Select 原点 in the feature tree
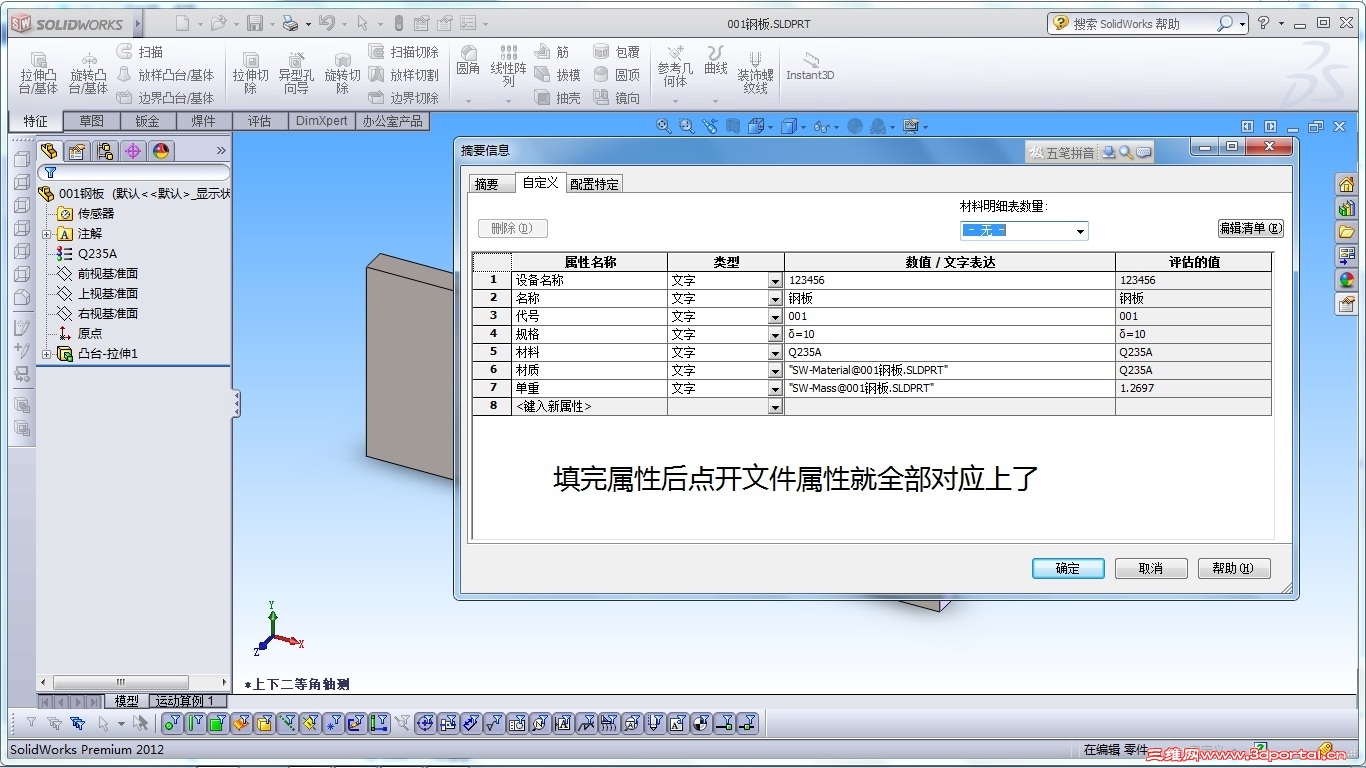Viewport: 1366px width, 768px height. tap(90, 334)
